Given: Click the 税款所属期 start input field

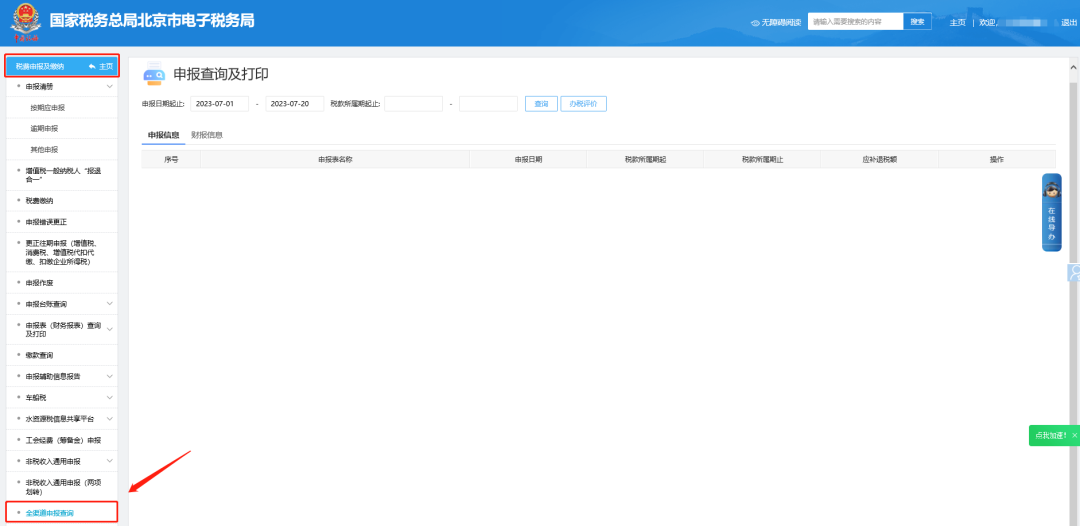Looking at the screenshot, I should [413, 104].
